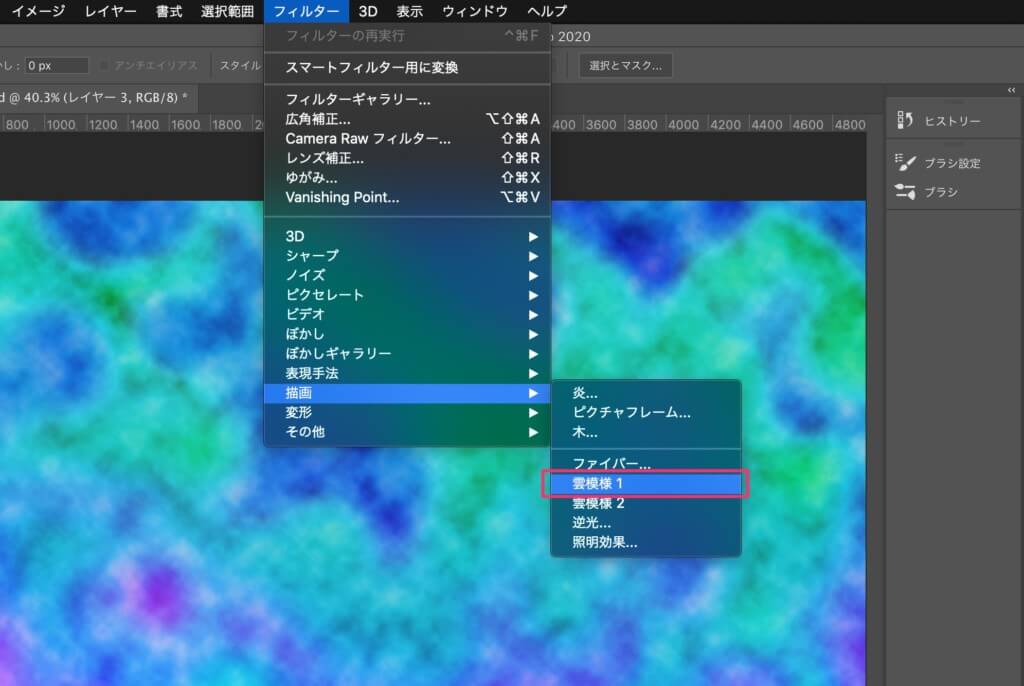The height and width of the screenshot is (686, 1024).
Task: Open the Brushes (ブラシ) panel icon
Action: click(x=906, y=192)
